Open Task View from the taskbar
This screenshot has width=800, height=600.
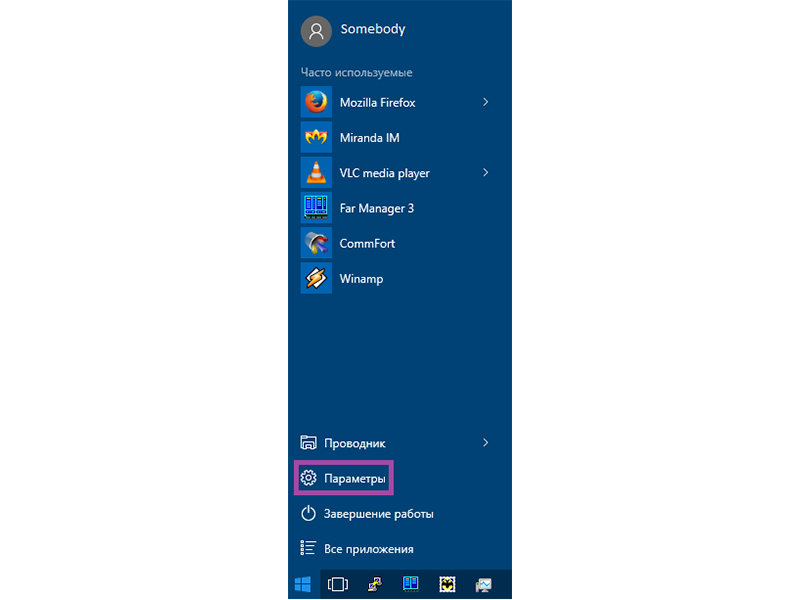[338, 584]
